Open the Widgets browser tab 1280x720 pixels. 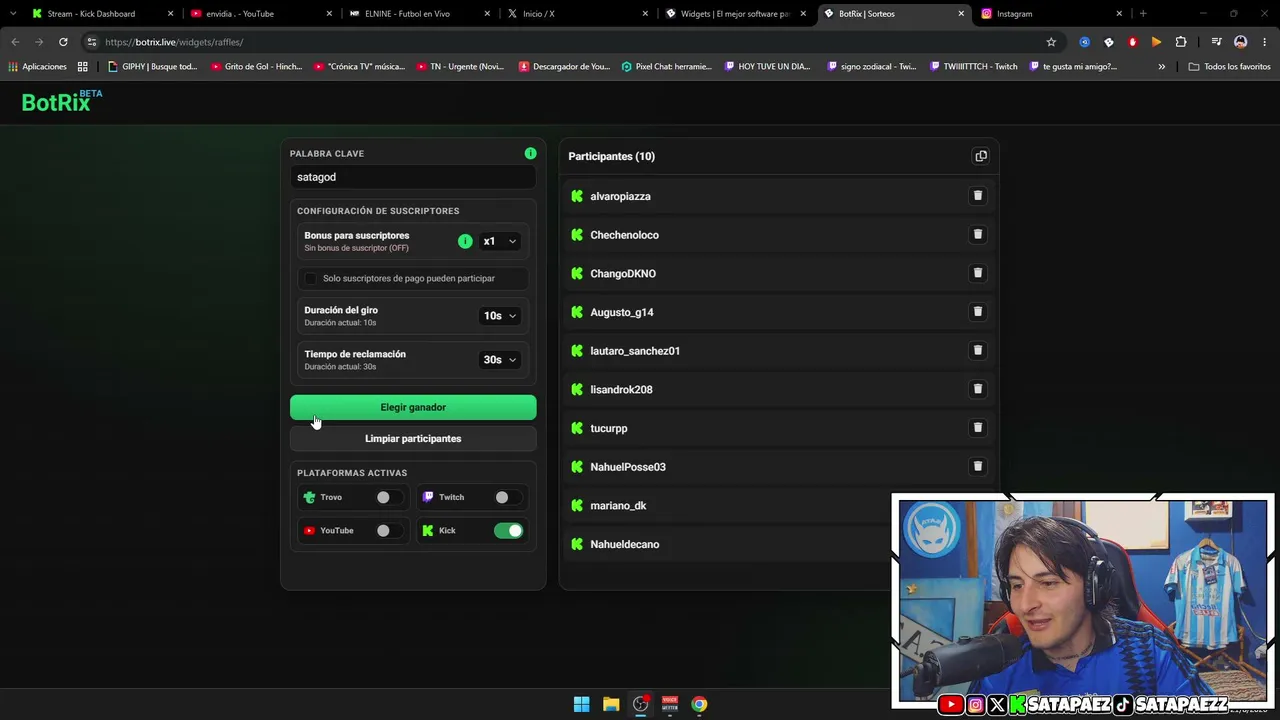[x=735, y=14]
